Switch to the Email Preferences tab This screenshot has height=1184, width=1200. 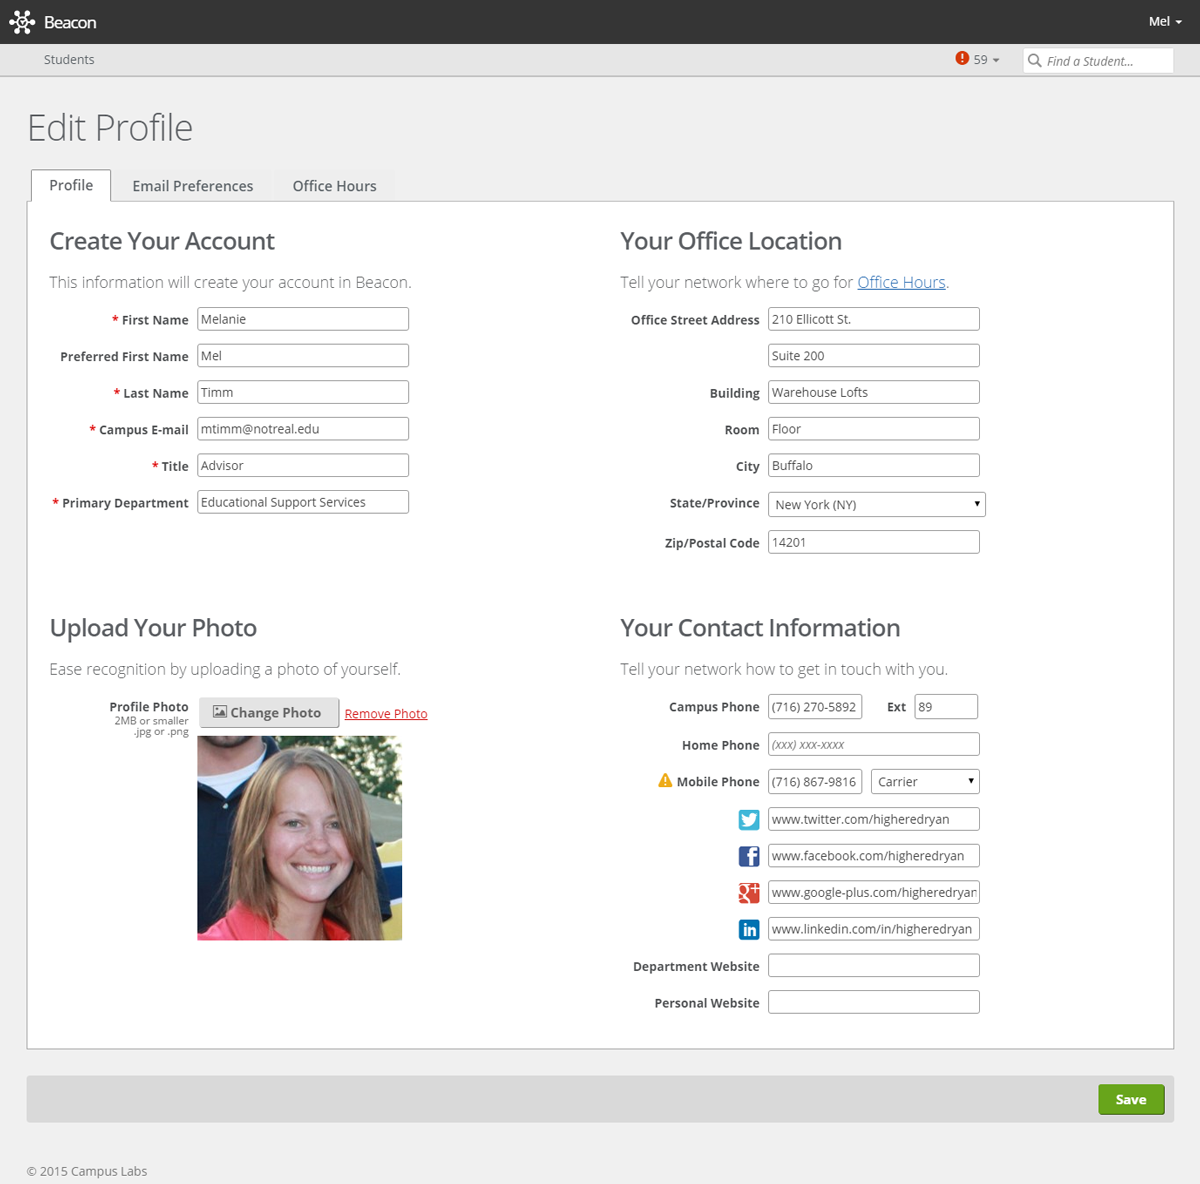(x=192, y=185)
